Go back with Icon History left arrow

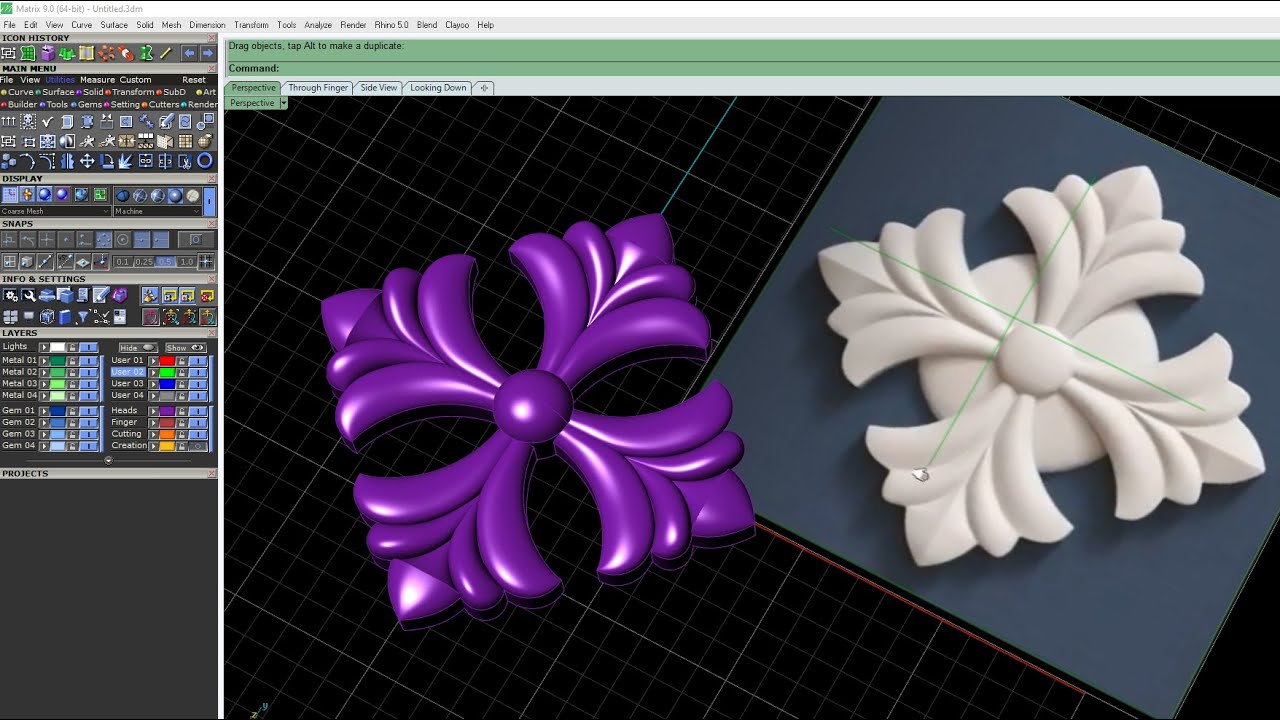pyautogui.click(x=189, y=53)
